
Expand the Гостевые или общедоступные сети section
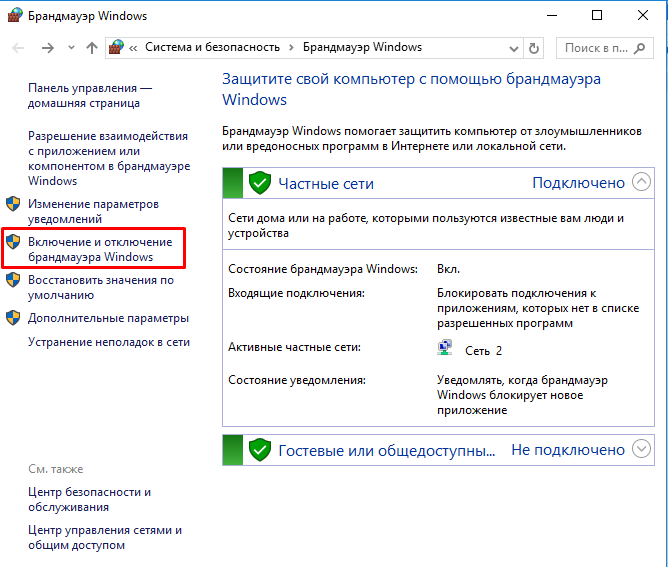click(641, 450)
